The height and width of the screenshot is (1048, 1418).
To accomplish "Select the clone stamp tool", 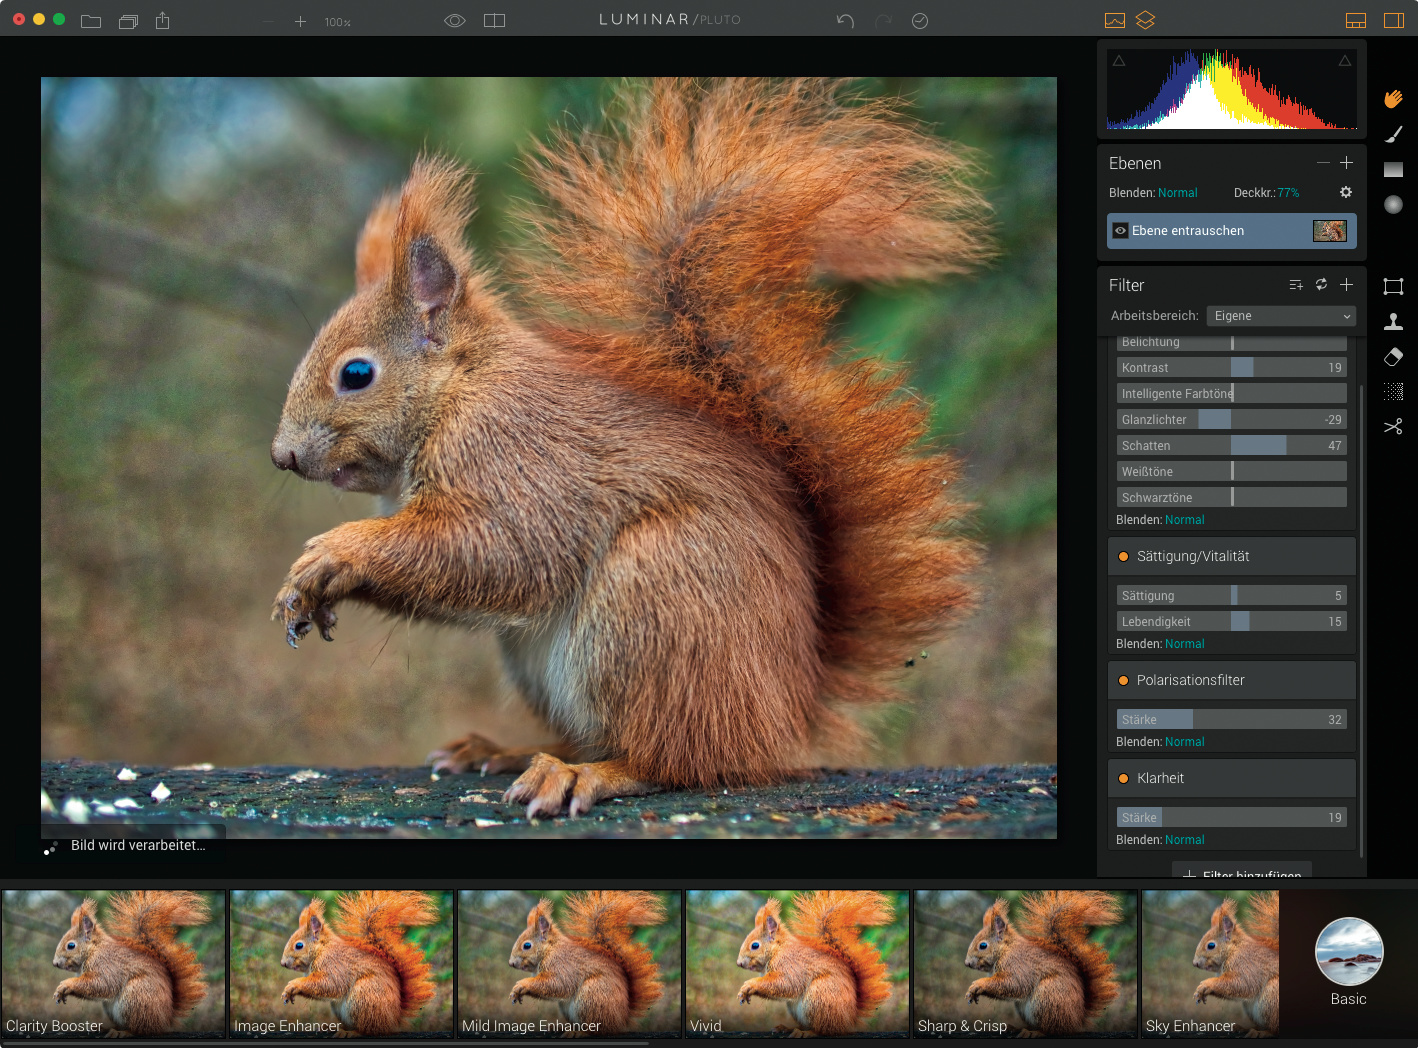I will click(1393, 321).
